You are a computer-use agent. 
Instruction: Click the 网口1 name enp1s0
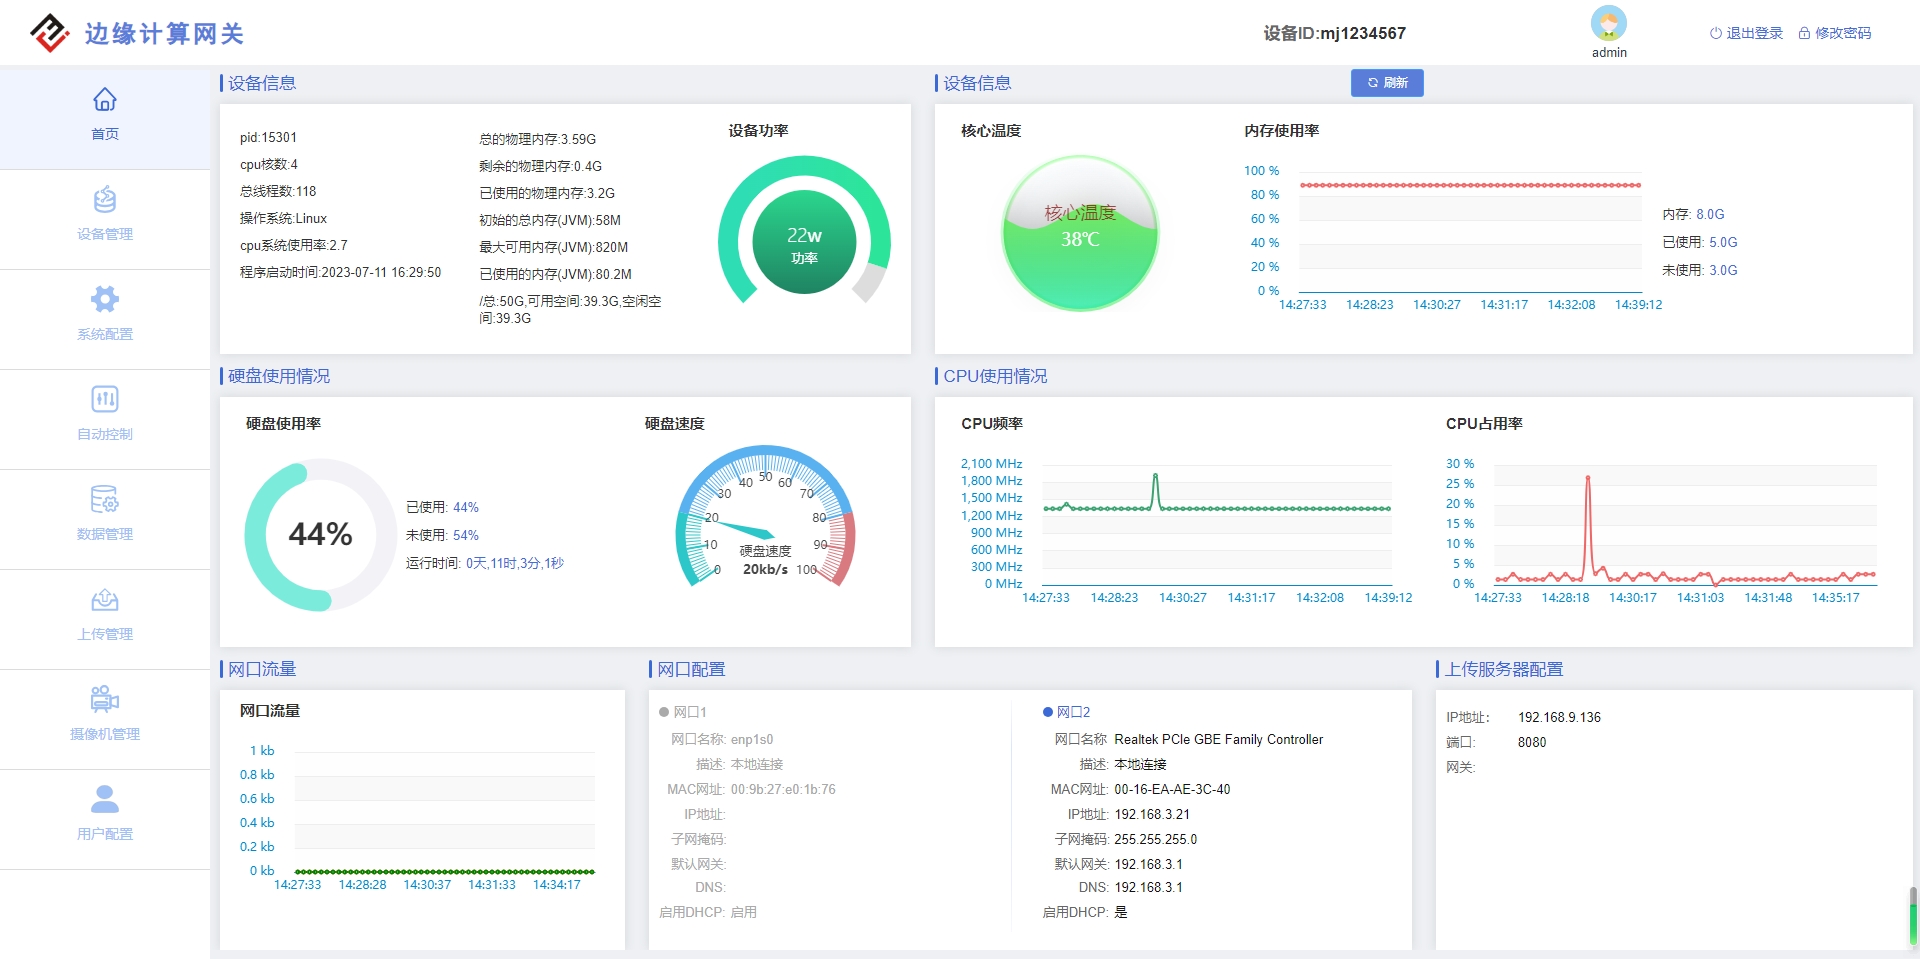(x=752, y=740)
